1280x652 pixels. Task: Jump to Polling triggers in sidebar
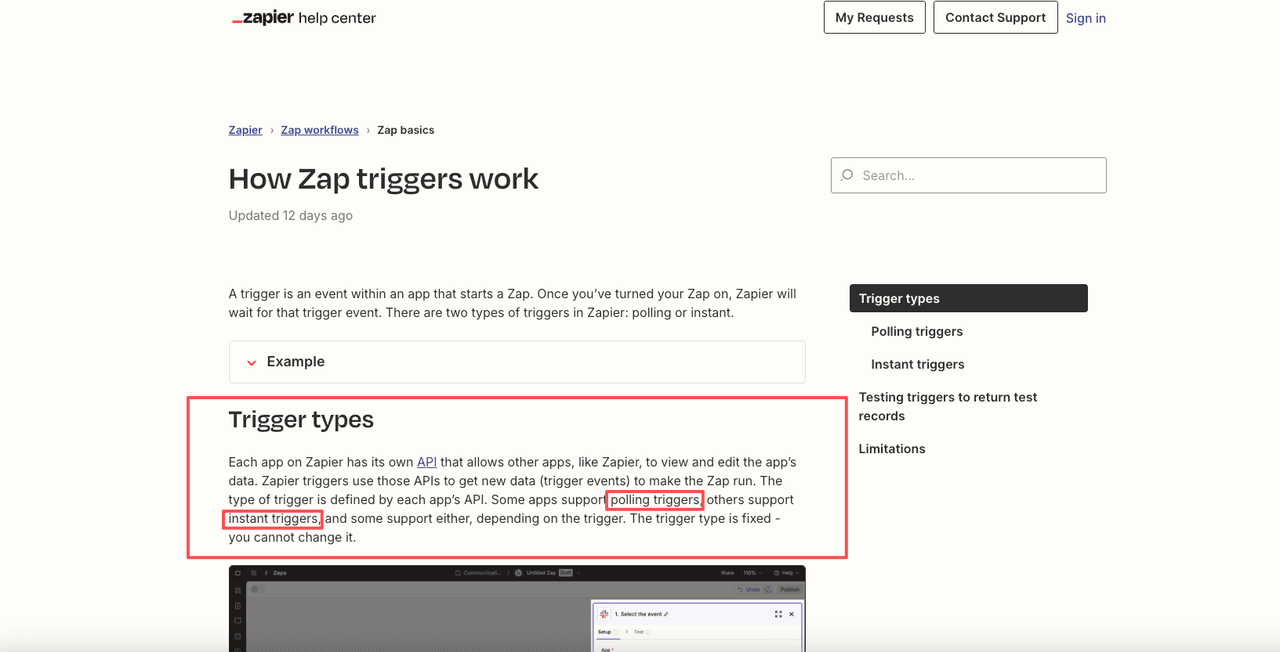pyautogui.click(x=917, y=331)
